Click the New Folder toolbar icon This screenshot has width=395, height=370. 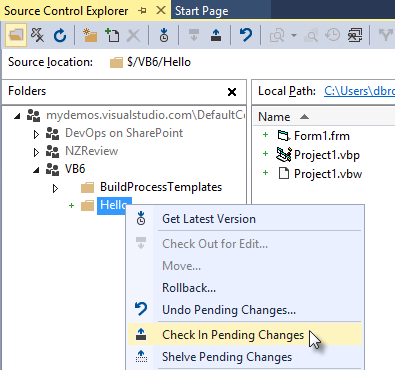pos(90,35)
